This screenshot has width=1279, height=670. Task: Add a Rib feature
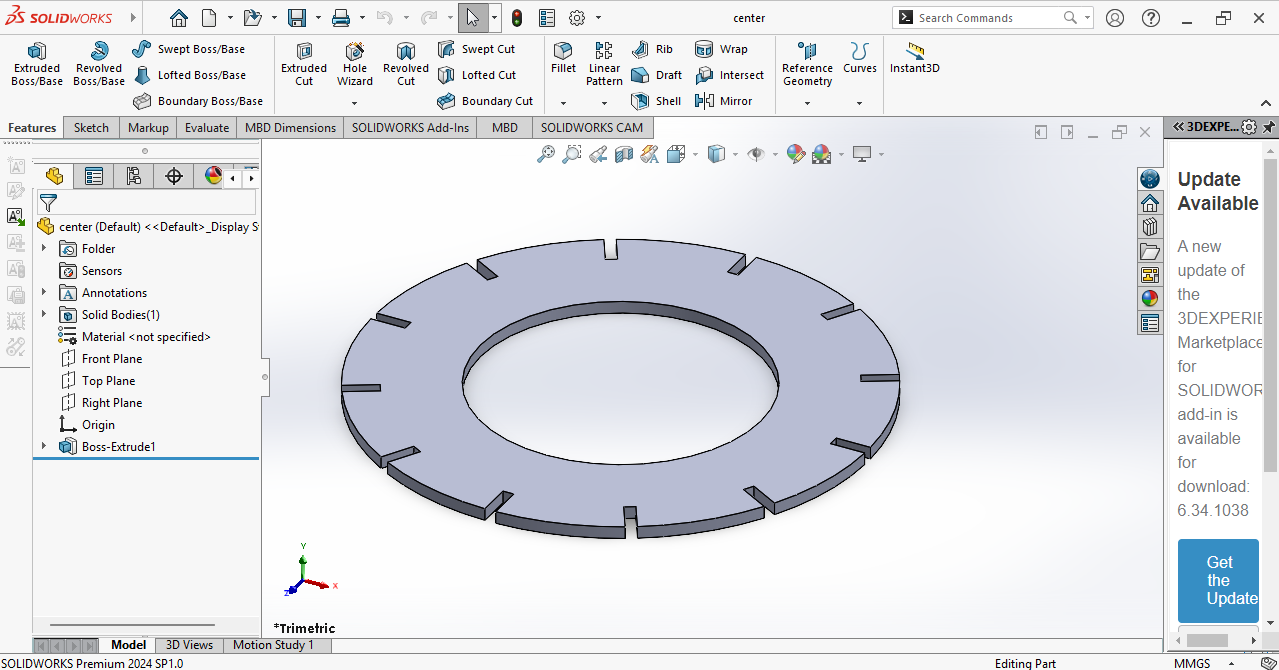click(652, 49)
